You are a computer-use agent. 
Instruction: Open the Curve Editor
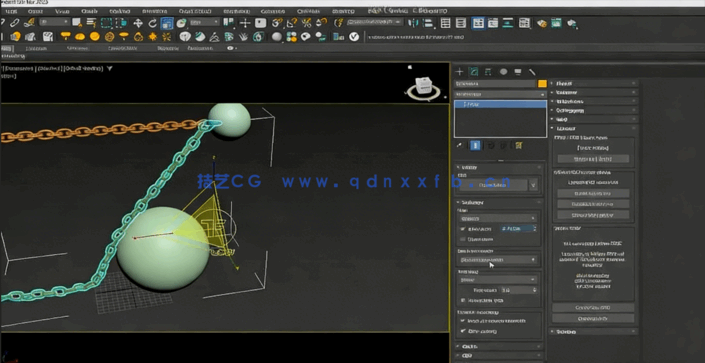point(494,22)
